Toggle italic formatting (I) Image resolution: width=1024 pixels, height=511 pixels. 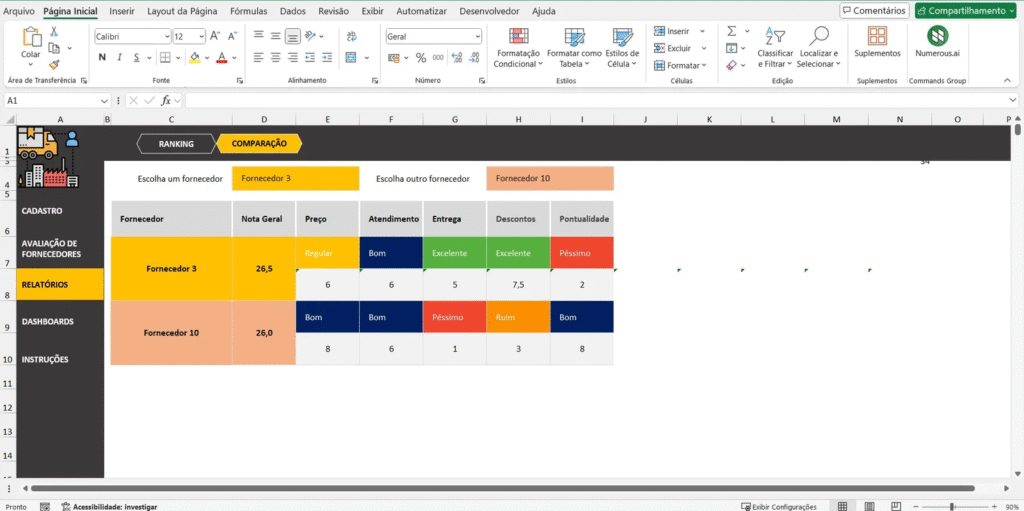point(118,58)
